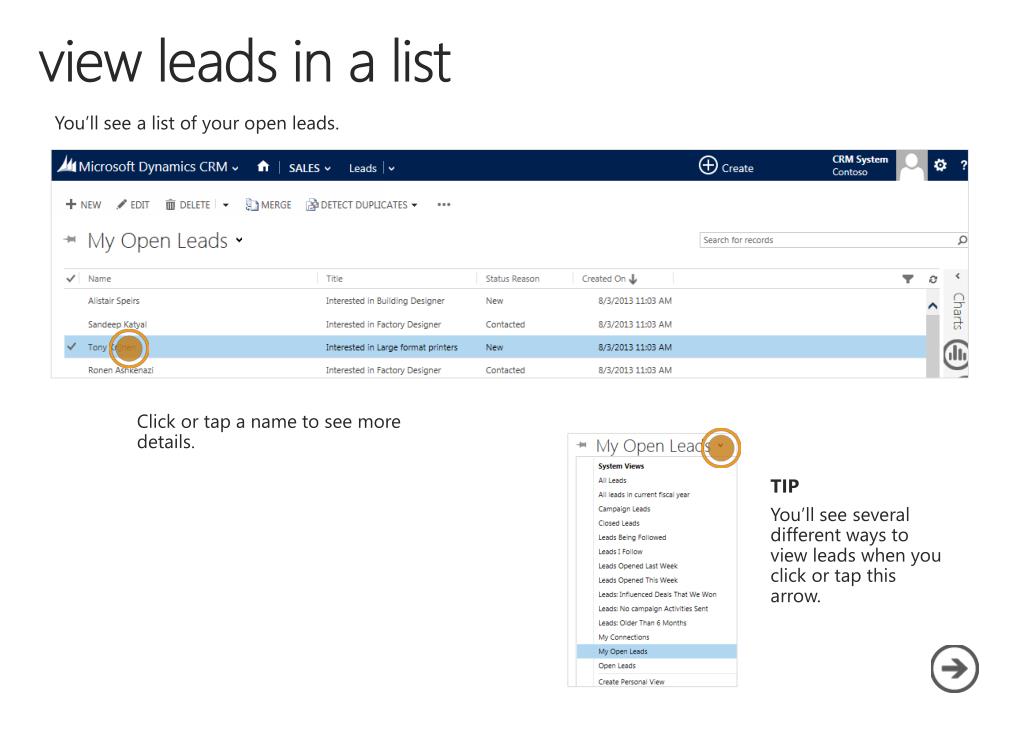The width and height of the screenshot is (1024, 739).
Task: Click the Create plus icon
Action: click(x=708, y=165)
